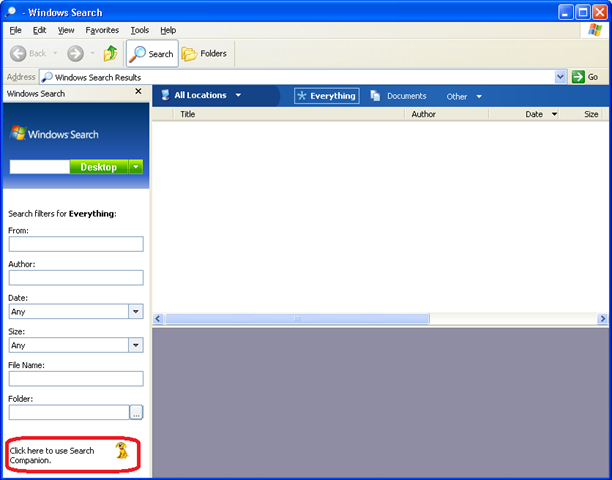The width and height of the screenshot is (612, 480).
Task: Click the green Desktop search button
Action: [98, 167]
